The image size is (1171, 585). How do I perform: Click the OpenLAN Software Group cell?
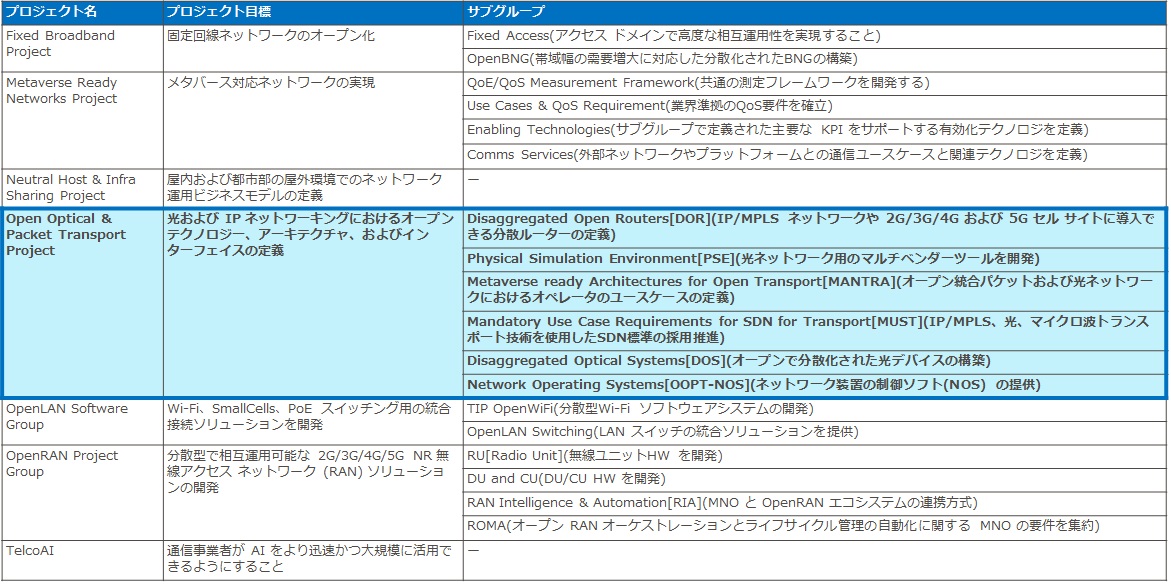coord(82,421)
